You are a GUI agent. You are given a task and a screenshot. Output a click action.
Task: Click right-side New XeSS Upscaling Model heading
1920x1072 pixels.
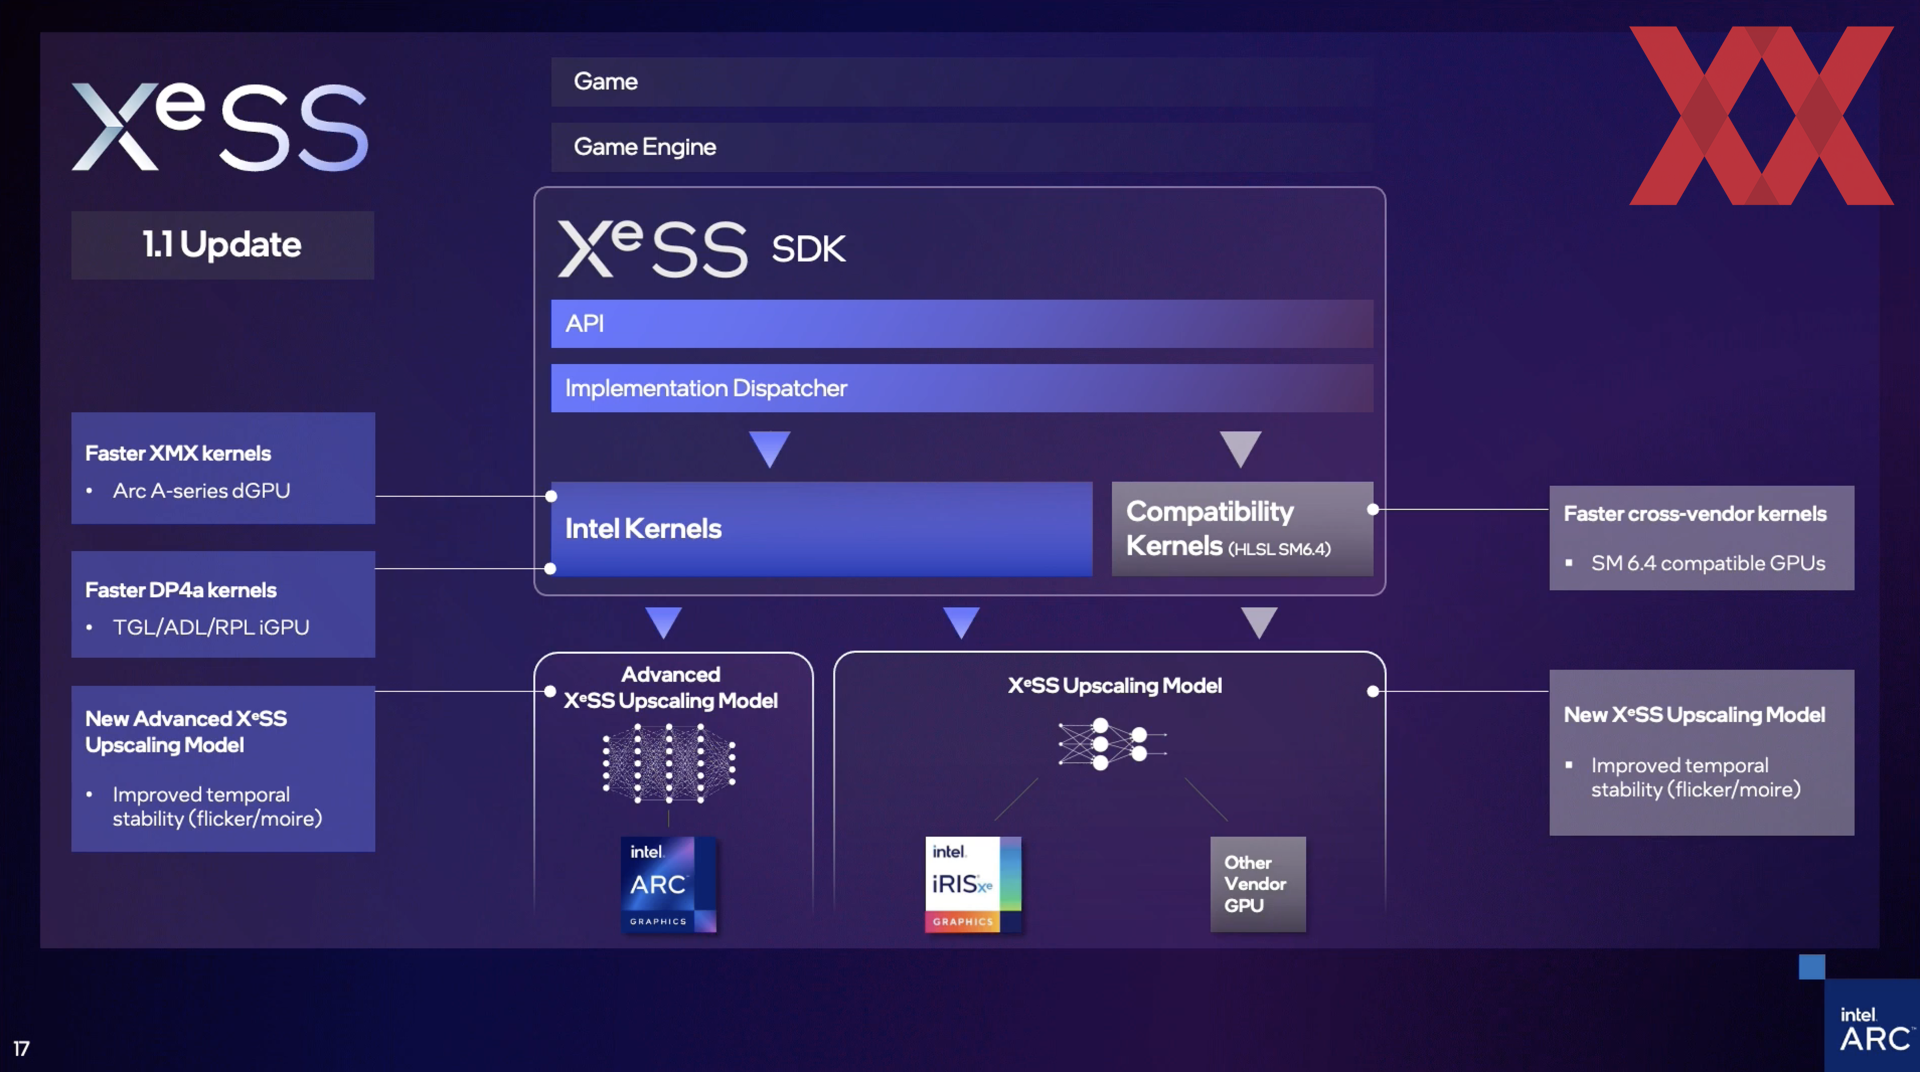point(1694,715)
